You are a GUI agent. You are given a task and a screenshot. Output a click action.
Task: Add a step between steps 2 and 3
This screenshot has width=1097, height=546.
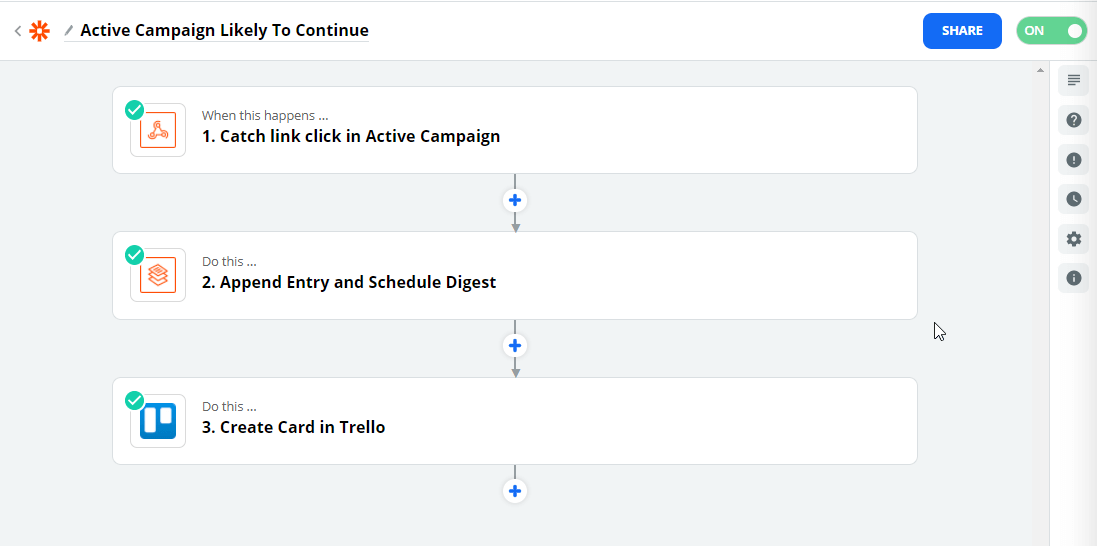coord(515,346)
